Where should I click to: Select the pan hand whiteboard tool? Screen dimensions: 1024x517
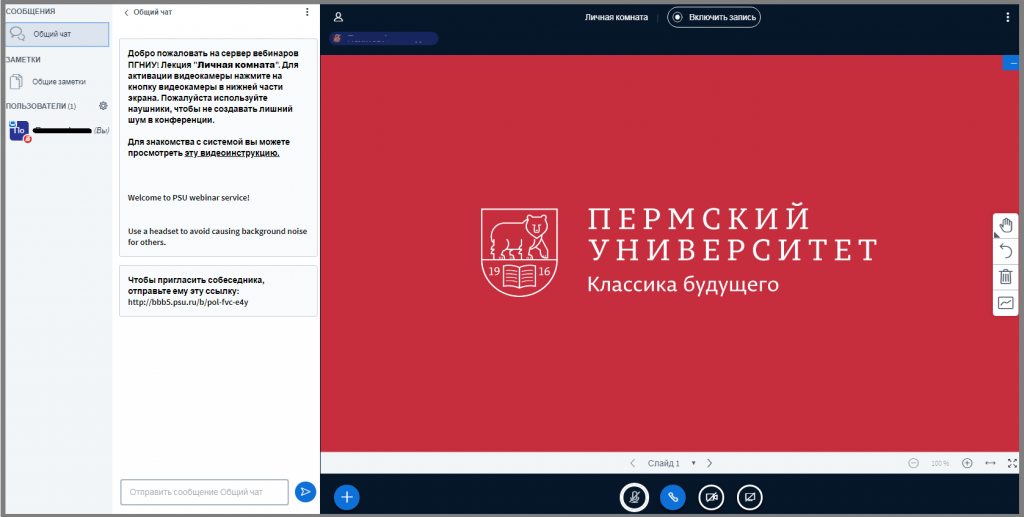coord(1006,226)
